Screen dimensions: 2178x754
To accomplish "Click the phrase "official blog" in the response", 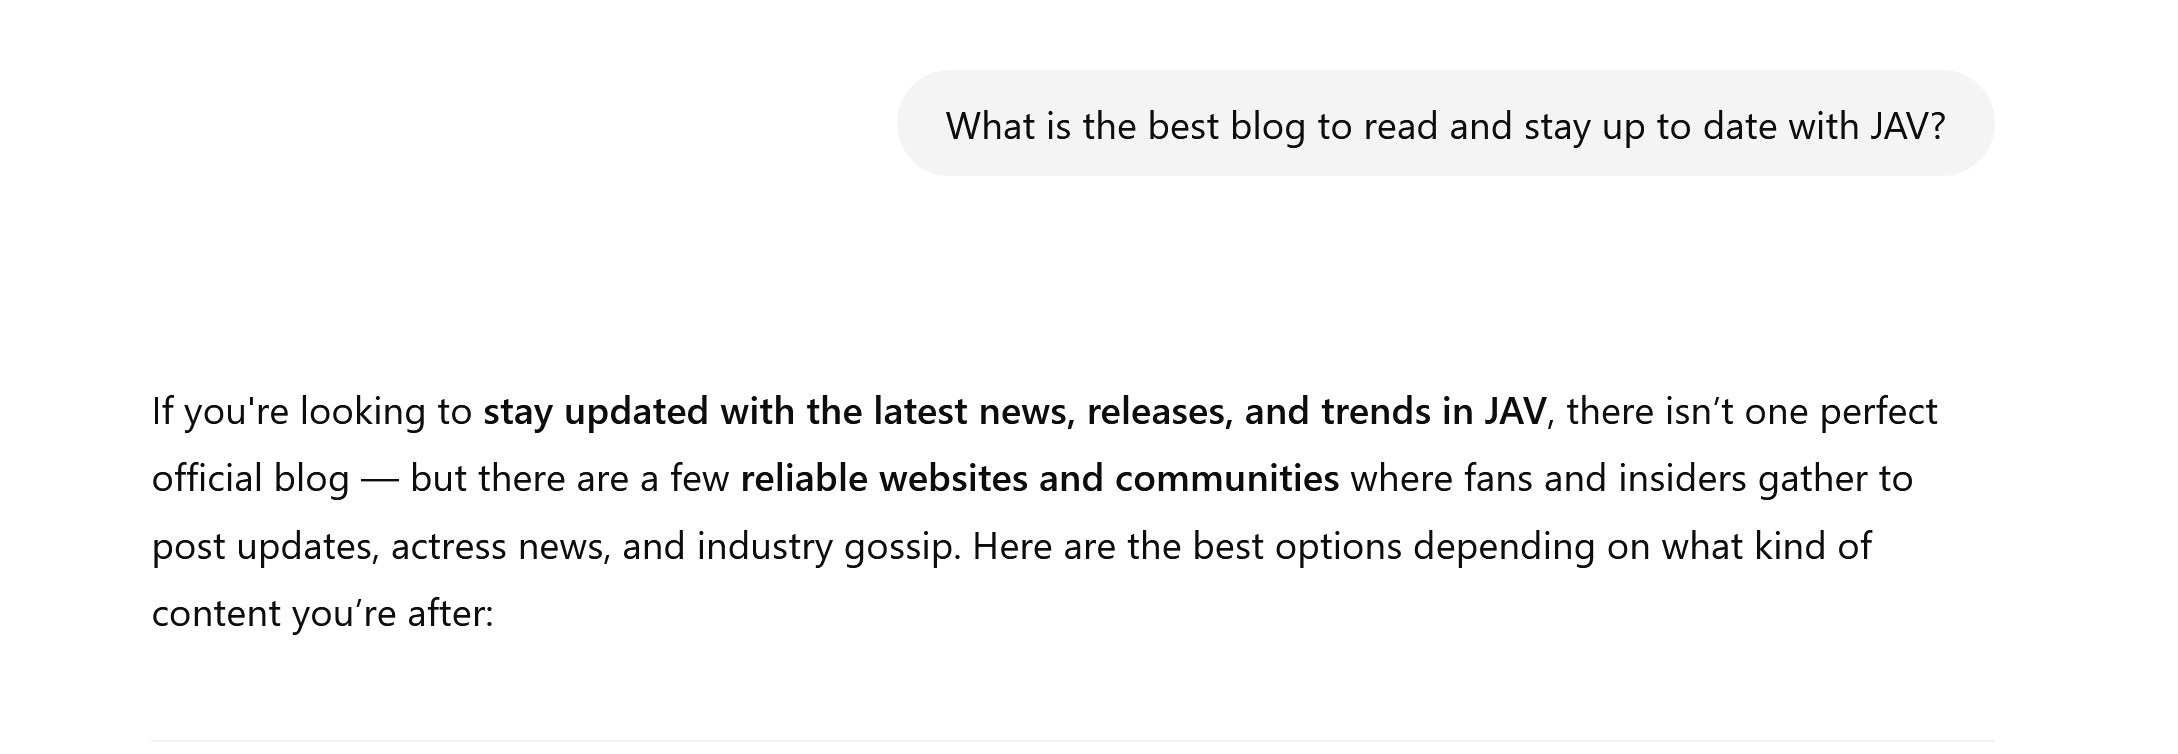I will pos(250,479).
